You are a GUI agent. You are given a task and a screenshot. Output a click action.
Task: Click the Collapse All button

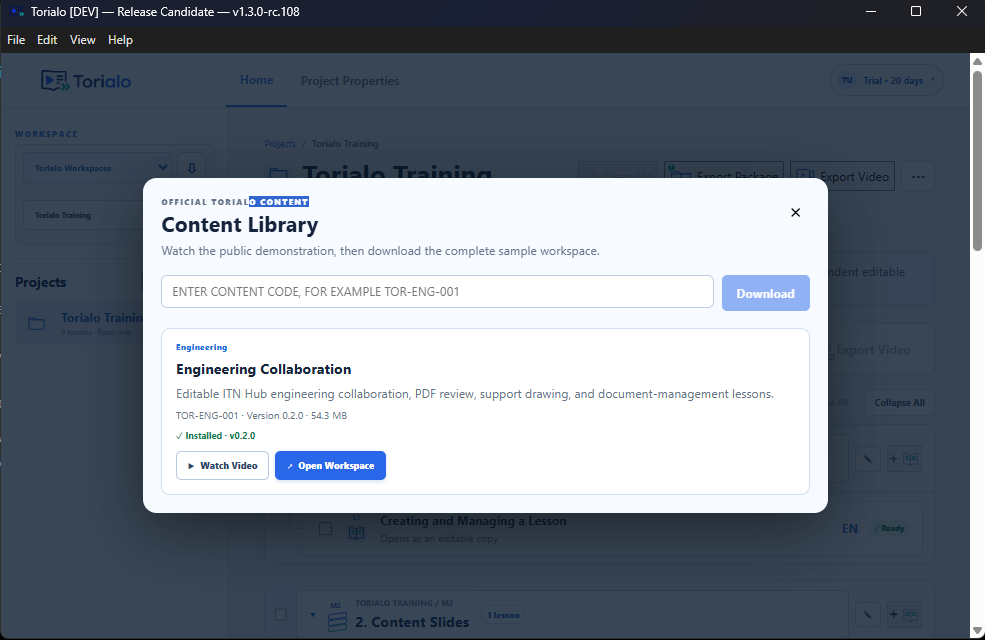pyautogui.click(x=900, y=403)
